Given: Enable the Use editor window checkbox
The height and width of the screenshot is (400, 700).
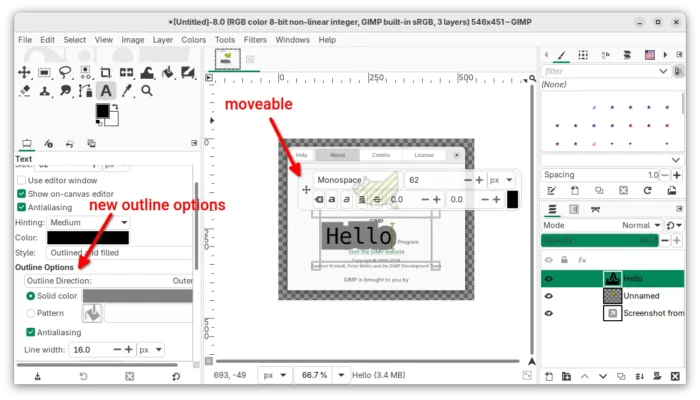Looking at the screenshot, I should click(22, 179).
